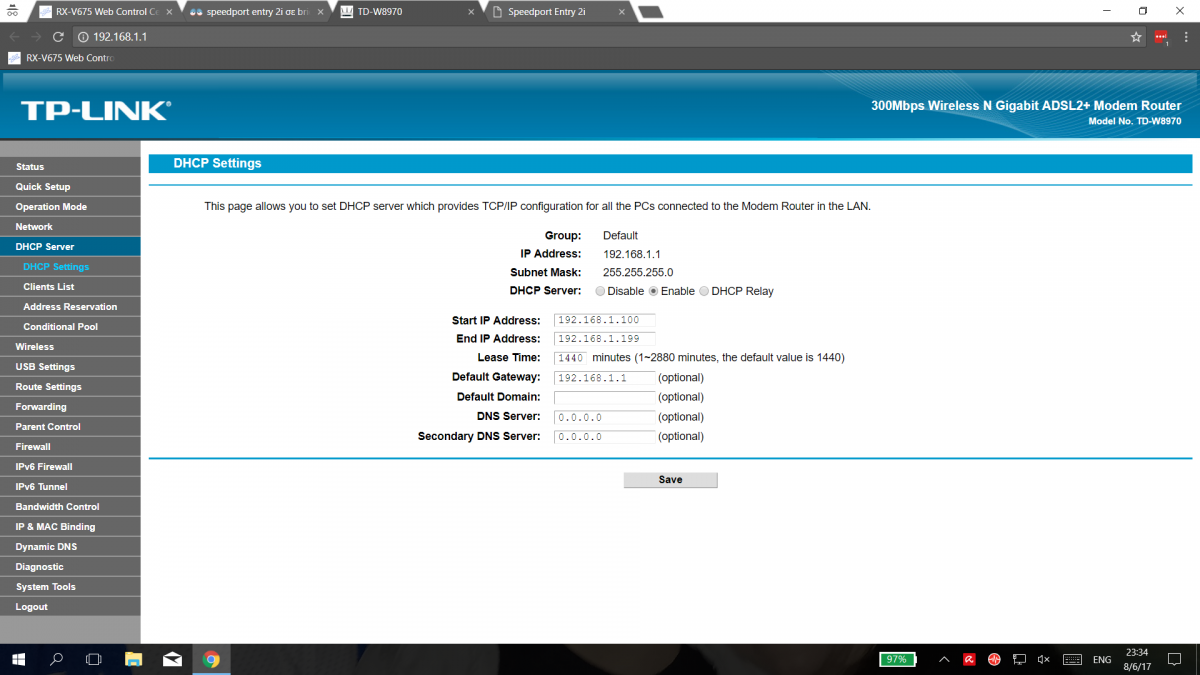The image size is (1200, 675).
Task: Open IP & MAC Binding menu
Action: point(70,527)
